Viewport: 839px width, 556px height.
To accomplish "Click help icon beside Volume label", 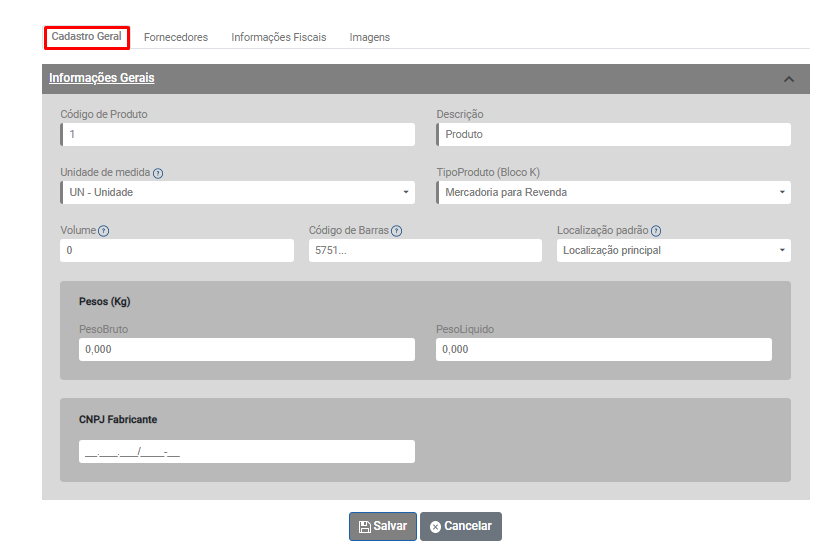I will pos(104,231).
